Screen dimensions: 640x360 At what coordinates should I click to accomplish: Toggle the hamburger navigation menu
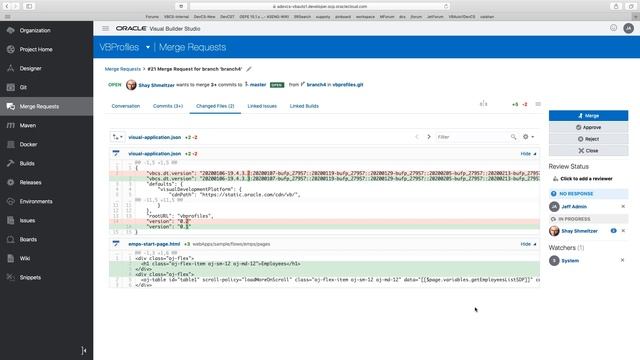[x=105, y=29]
